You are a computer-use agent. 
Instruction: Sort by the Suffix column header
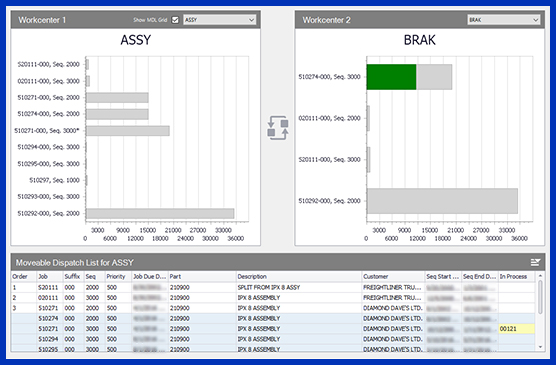pos(73,276)
